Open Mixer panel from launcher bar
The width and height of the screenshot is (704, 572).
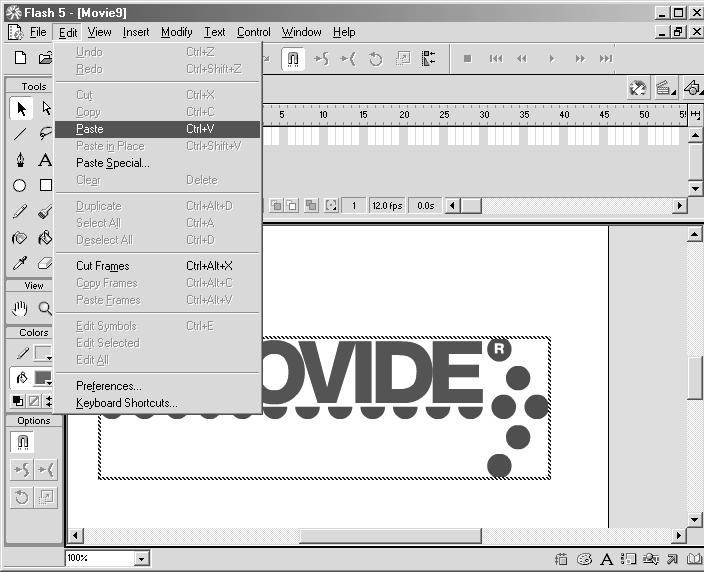click(x=584, y=559)
